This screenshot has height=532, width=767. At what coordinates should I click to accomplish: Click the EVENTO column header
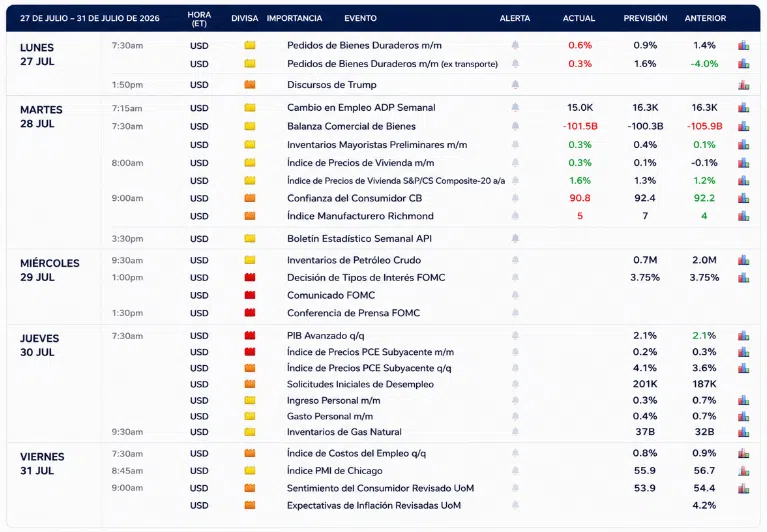coord(361,18)
